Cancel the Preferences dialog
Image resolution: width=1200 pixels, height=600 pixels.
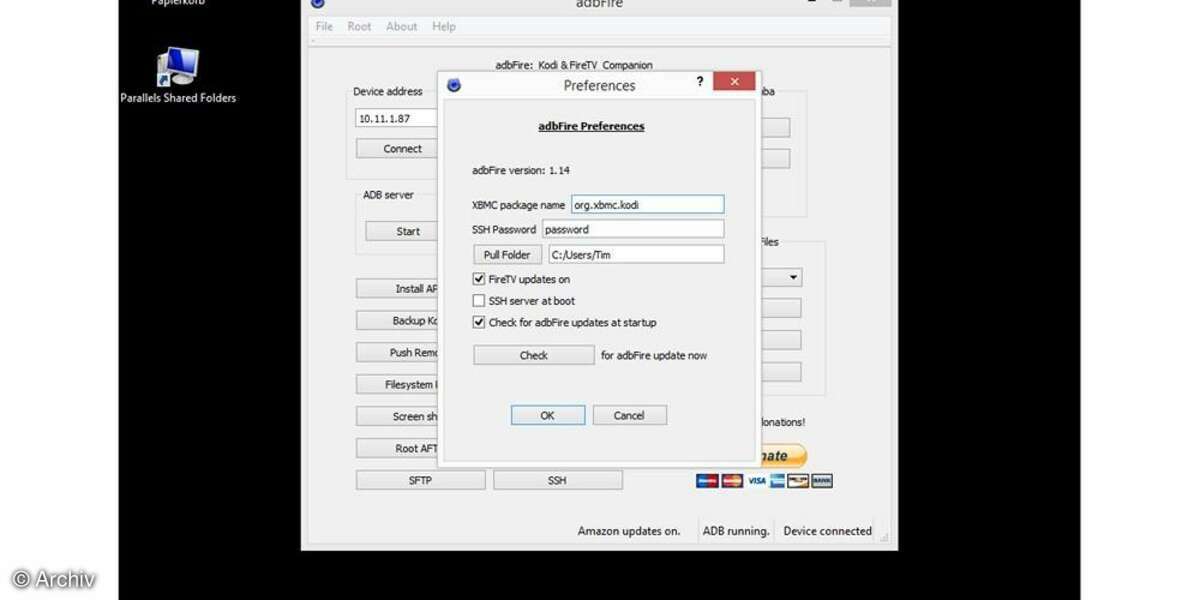pyautogui.click(x=629, y=415)
